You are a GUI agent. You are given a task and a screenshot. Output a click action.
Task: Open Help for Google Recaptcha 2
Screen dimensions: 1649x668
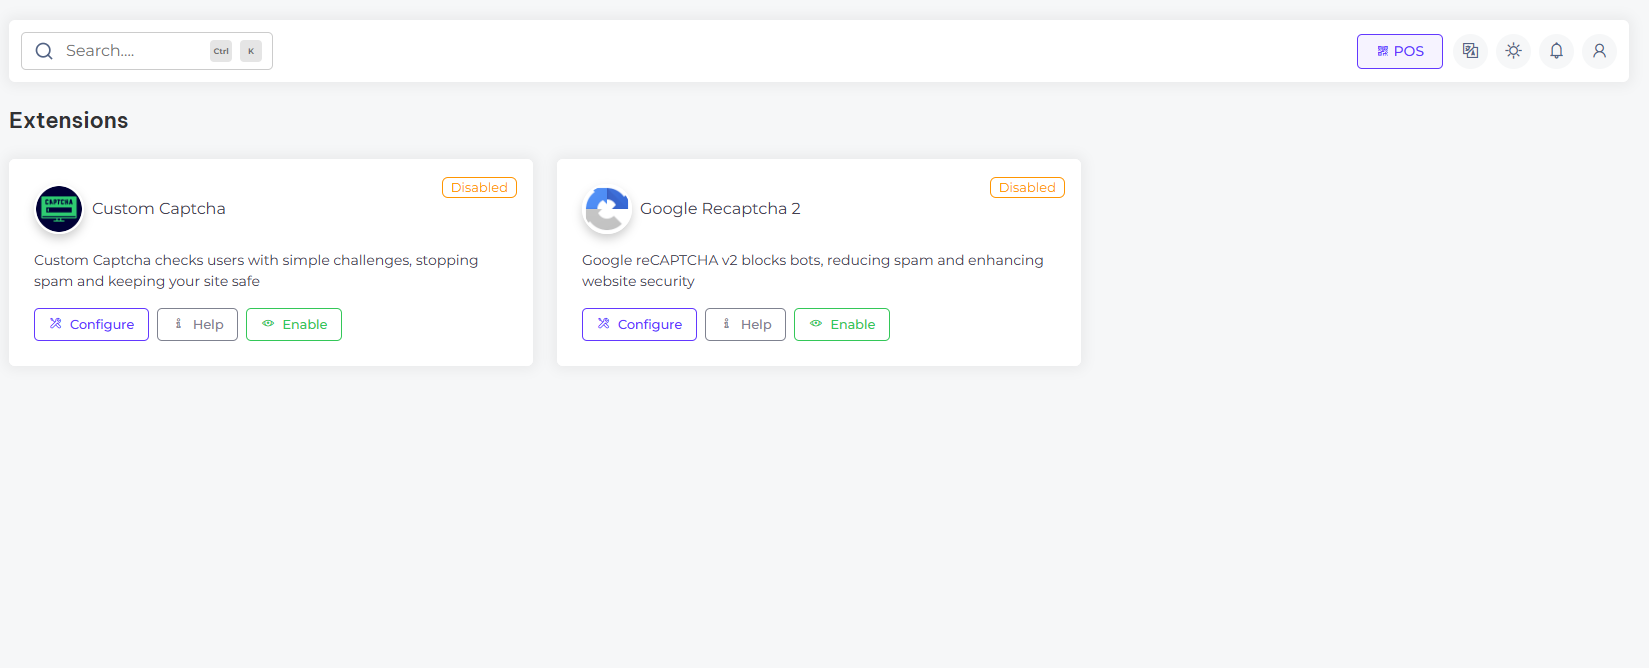(745, 324)
